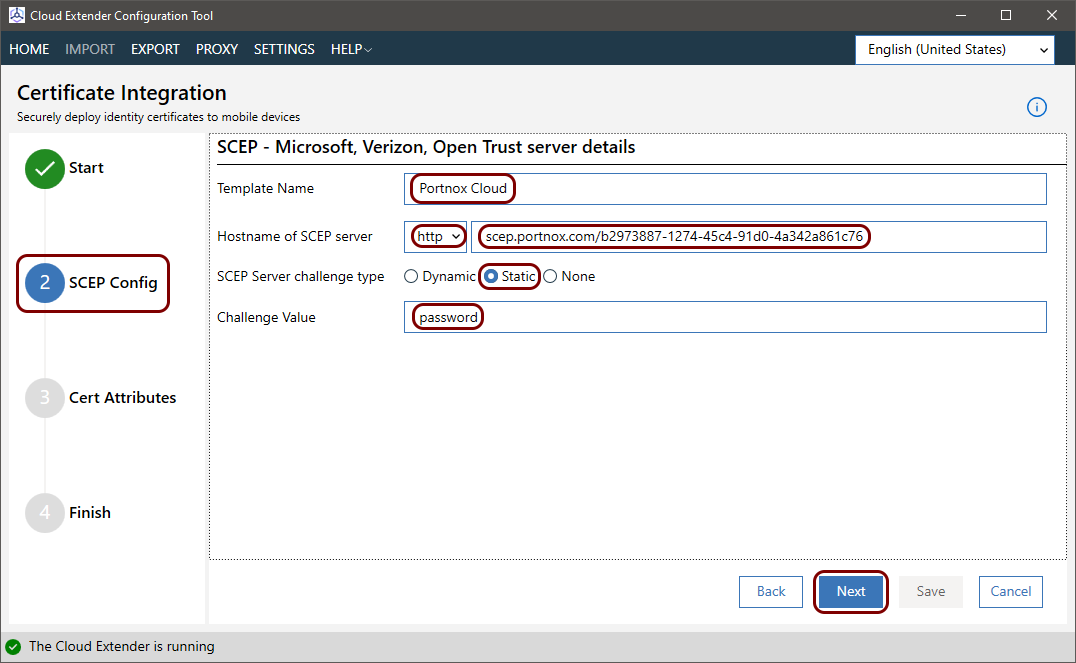1076x663 pixels.
Task: Click the green running status icon
Action: click(x=13, y=647)
